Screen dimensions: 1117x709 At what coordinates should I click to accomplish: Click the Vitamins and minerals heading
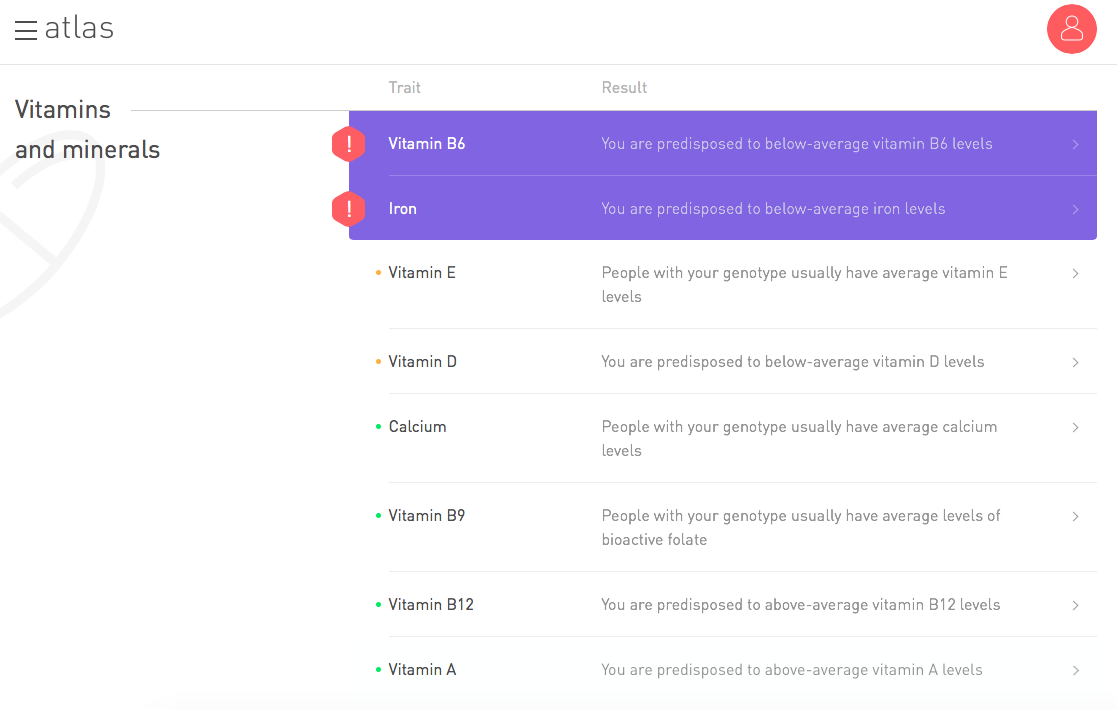coord(87,129)
